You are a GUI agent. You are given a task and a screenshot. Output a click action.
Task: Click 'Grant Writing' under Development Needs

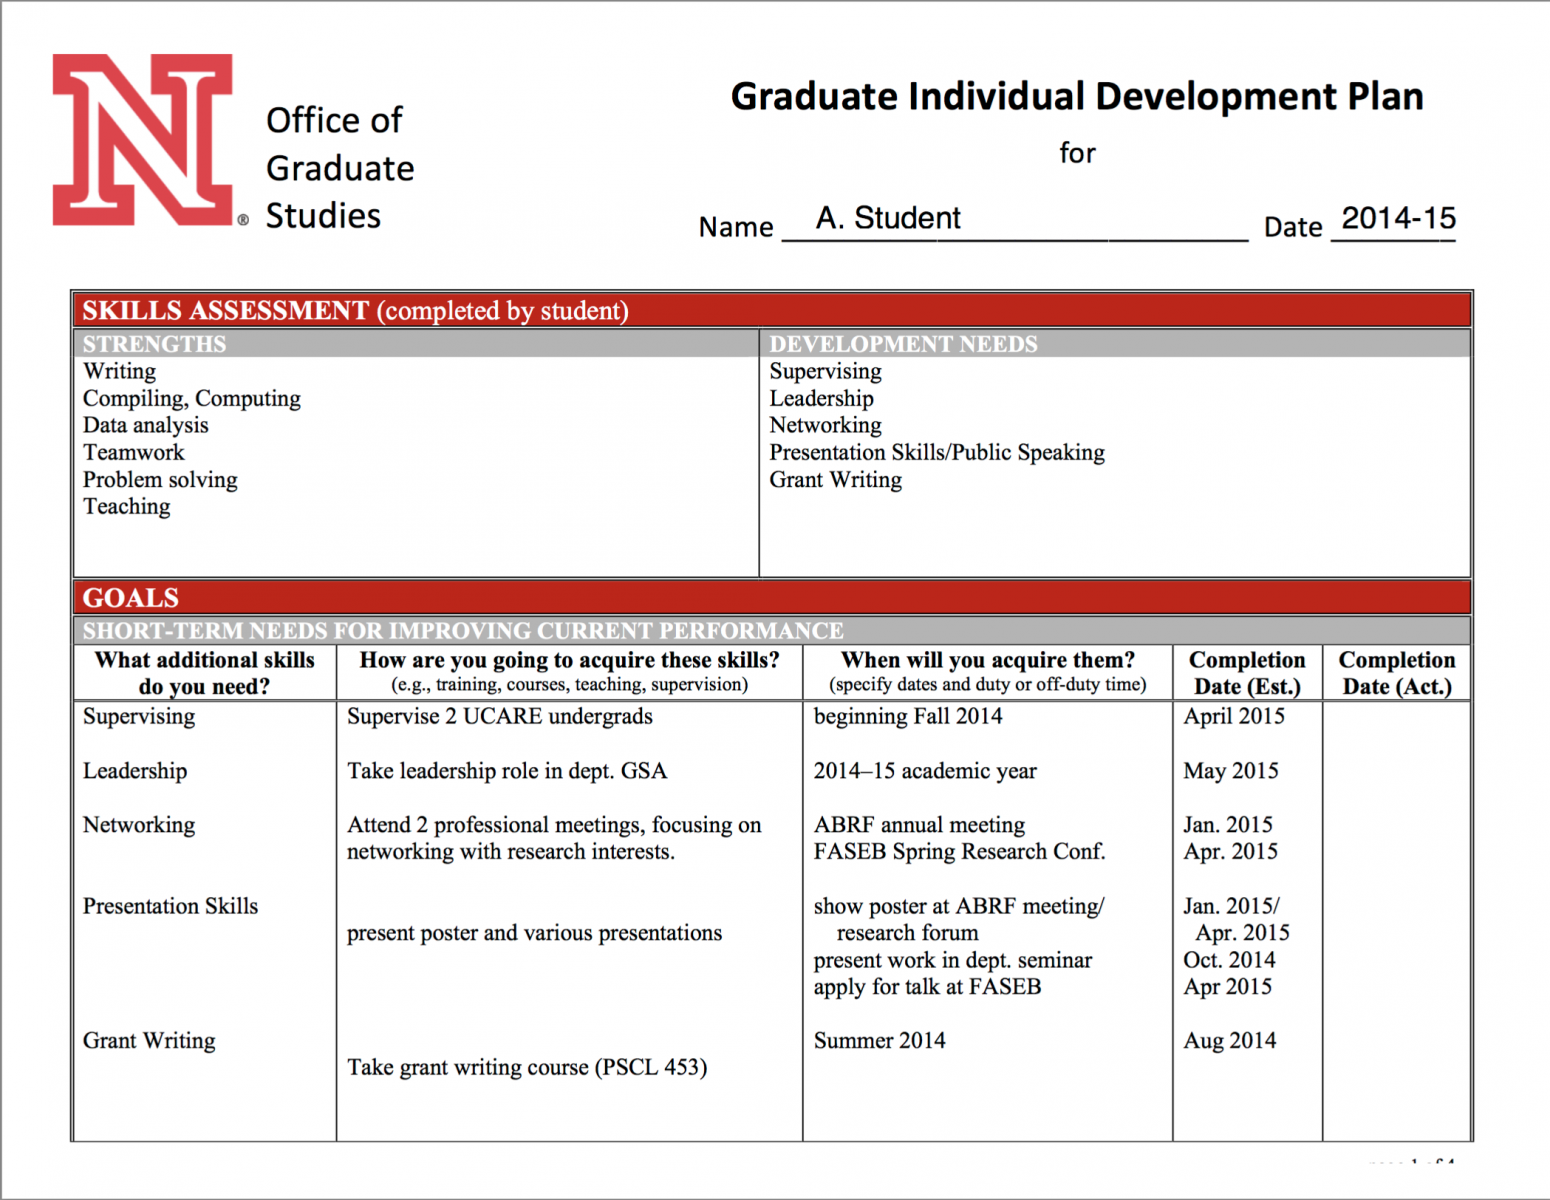tap(836, 479)
